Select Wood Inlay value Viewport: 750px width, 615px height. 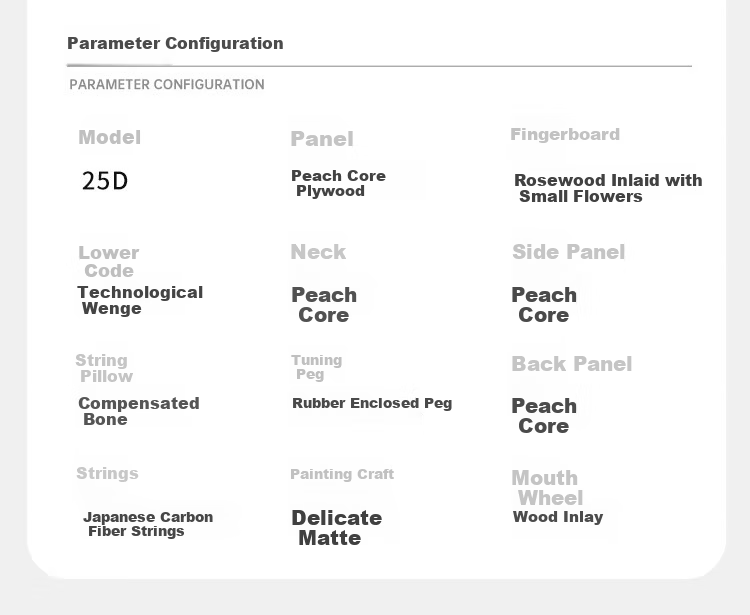pyautogui.click(x=558, y=517)
